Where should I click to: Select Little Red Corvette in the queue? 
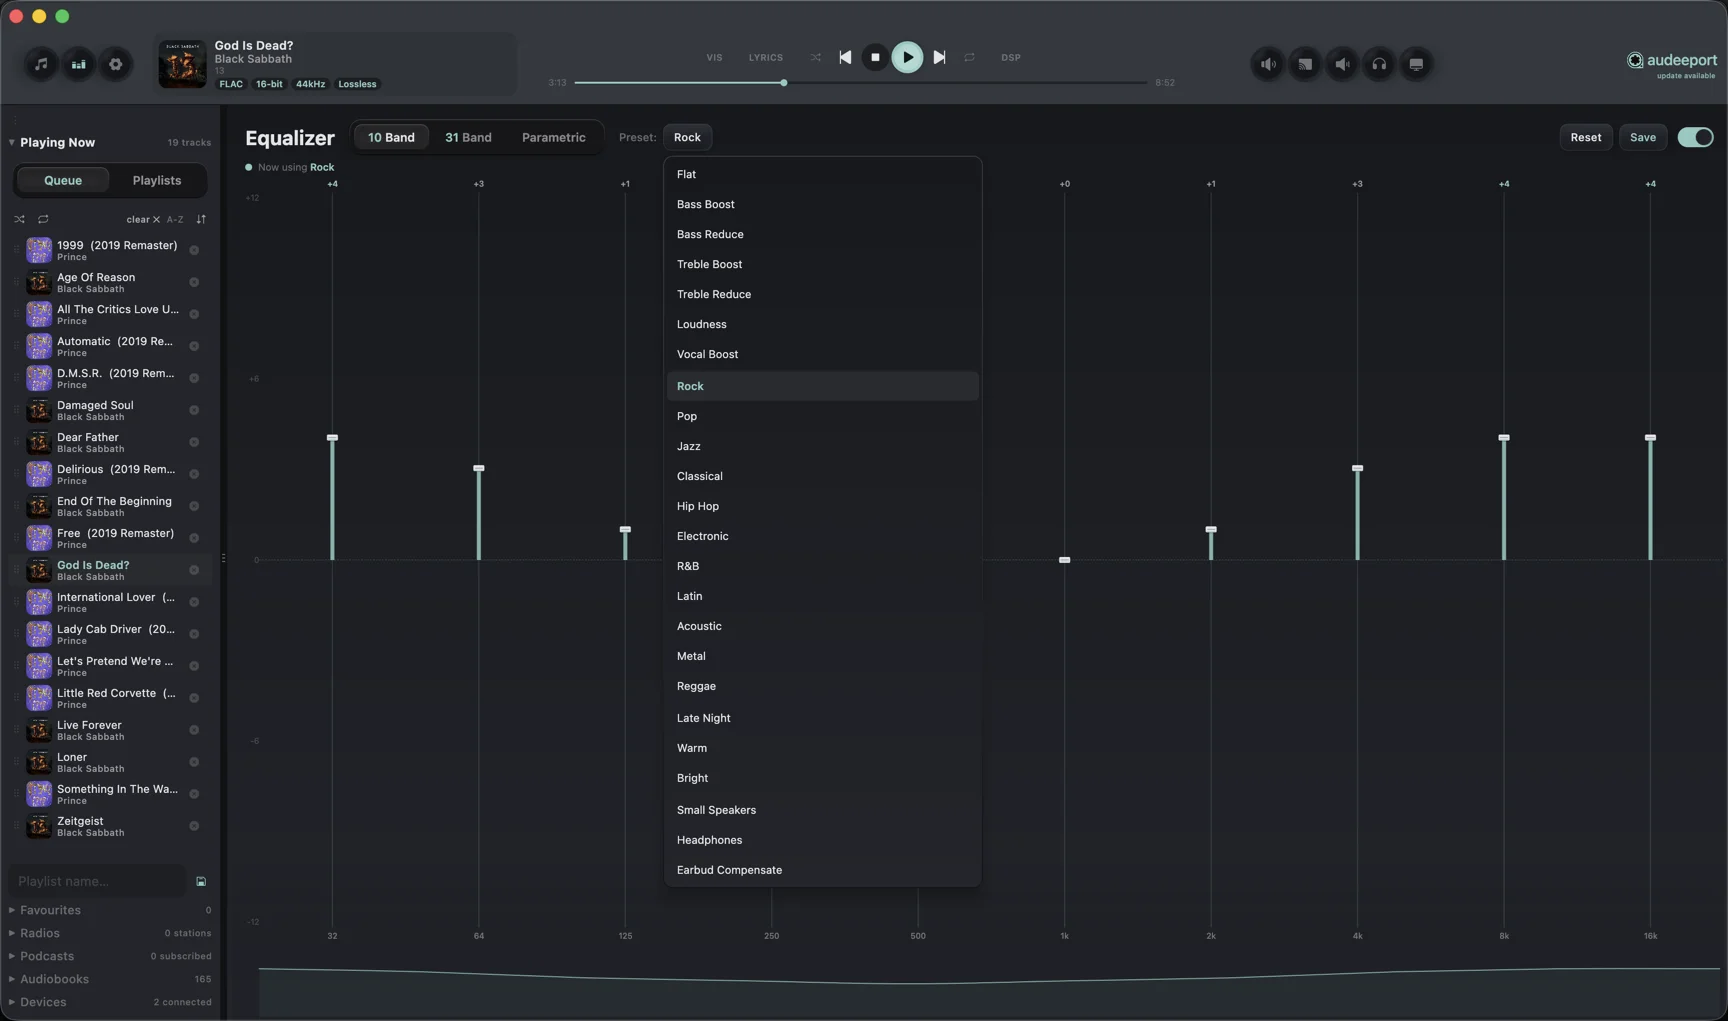109,698
